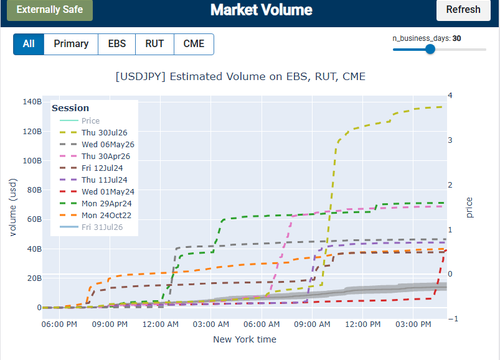The width and height of the screenshot is (500, 360).
Task: Click the right end of the slider track
Action: click(x=485, y=49)
